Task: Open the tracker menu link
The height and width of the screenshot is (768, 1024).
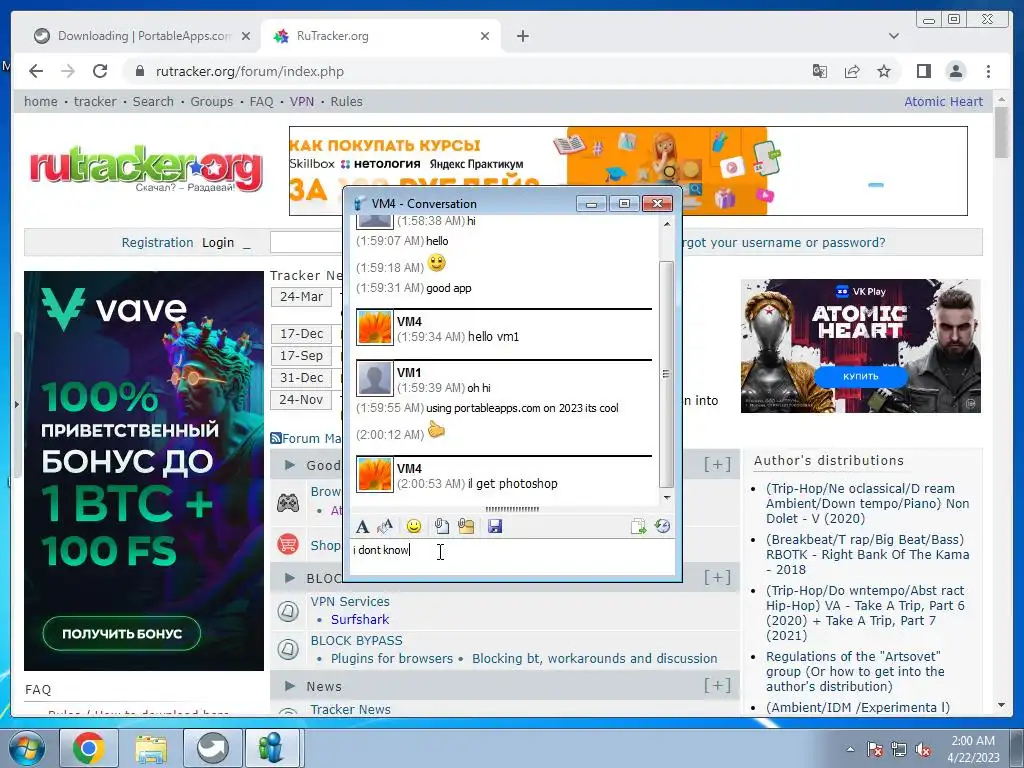Action: click(x=95, y=101)
